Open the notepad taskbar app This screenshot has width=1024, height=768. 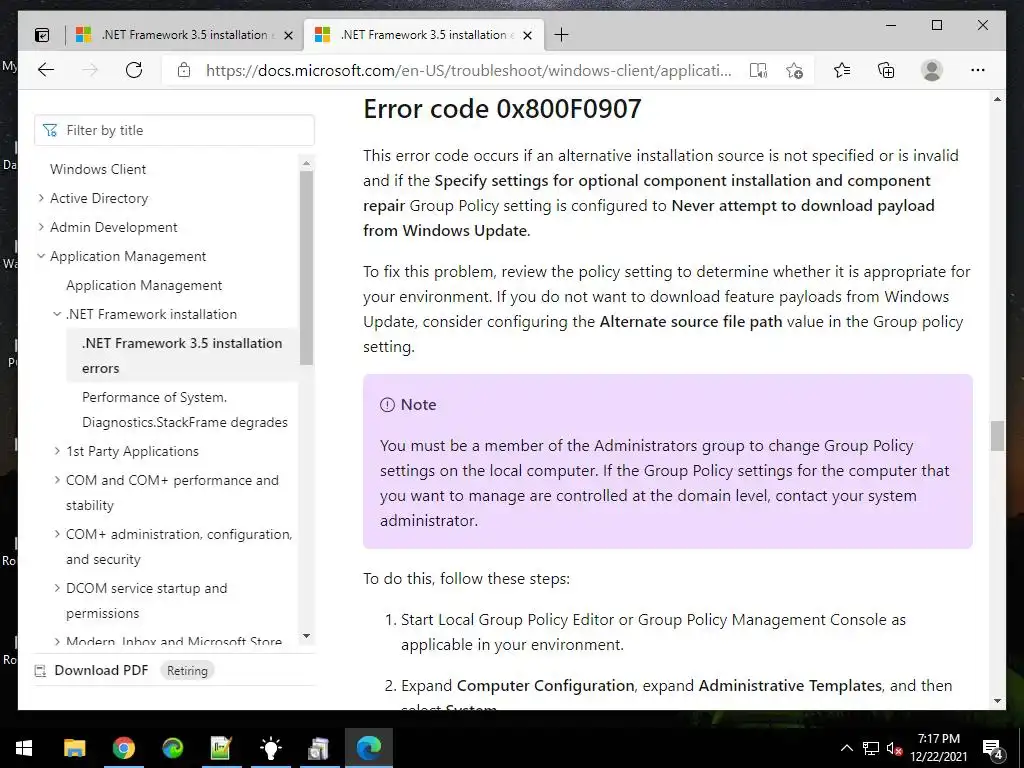221,748
